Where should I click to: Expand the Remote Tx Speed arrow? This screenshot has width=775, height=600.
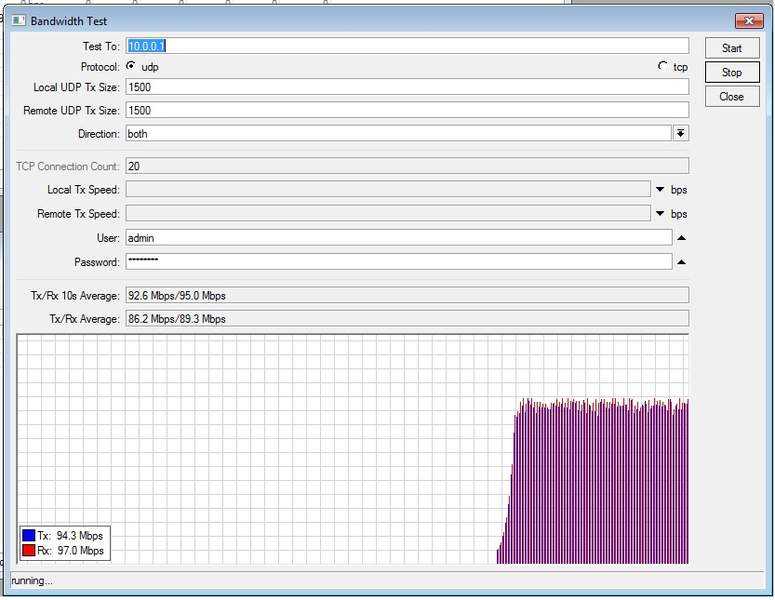(x=660, y=214)
